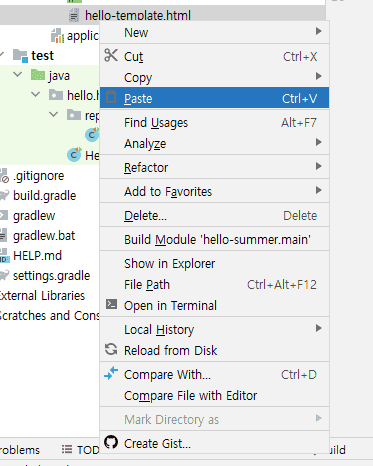
Task: Select the hello-template.html file icon
Action: pyautogui.click(x=74, y=15)
